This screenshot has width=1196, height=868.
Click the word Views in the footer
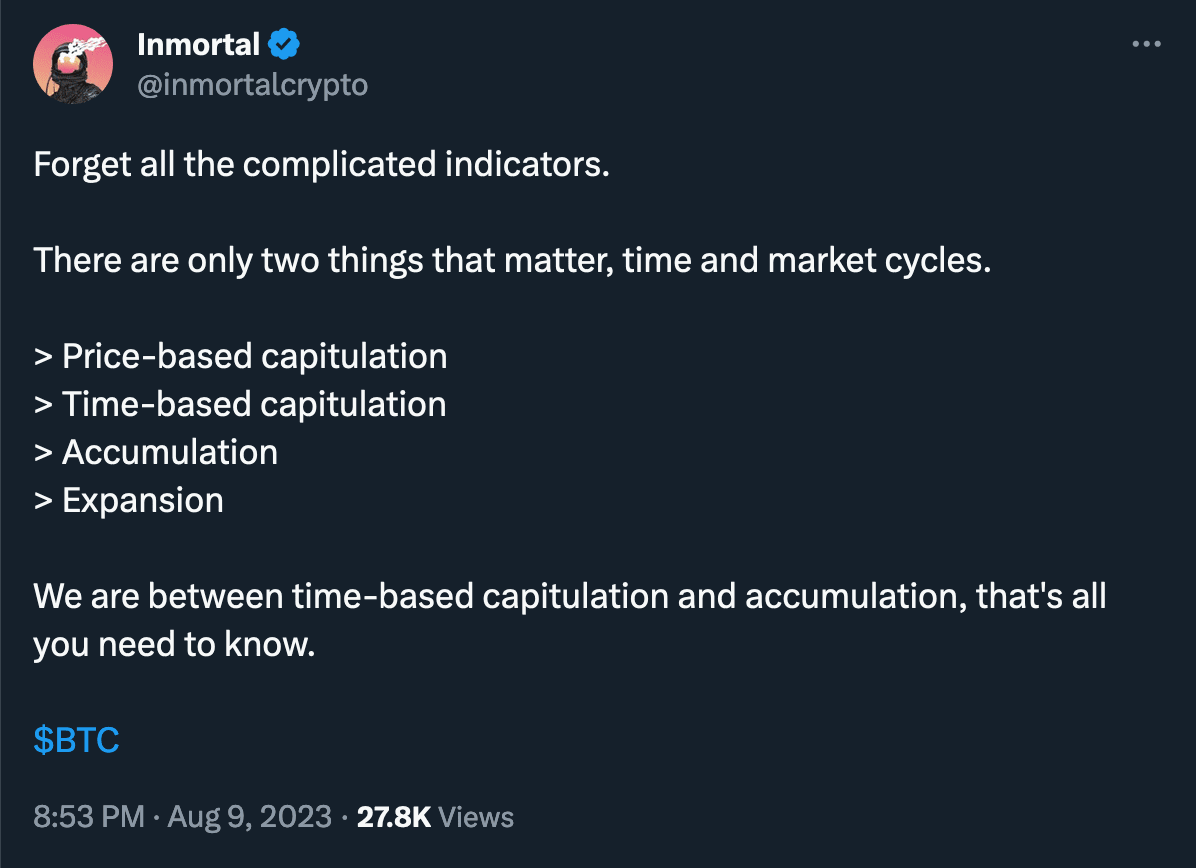[476, 816]
